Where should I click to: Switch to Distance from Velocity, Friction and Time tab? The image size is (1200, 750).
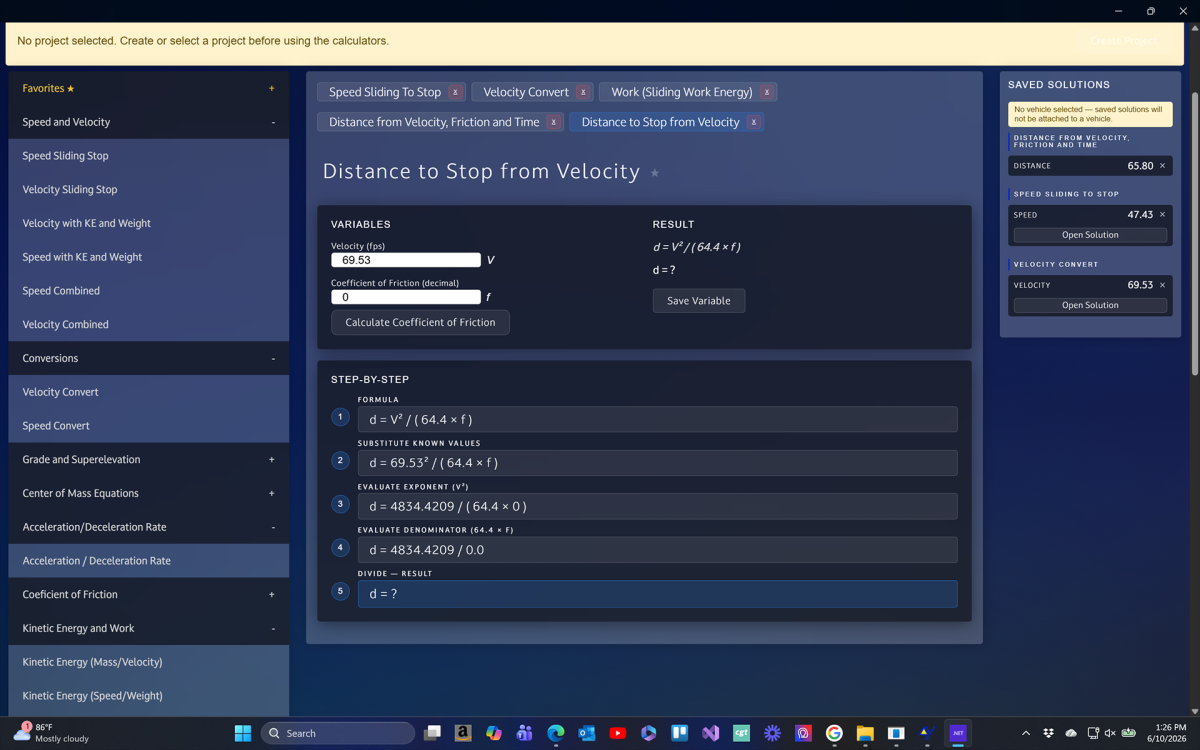pyautogui.click(x=434, y=122)
